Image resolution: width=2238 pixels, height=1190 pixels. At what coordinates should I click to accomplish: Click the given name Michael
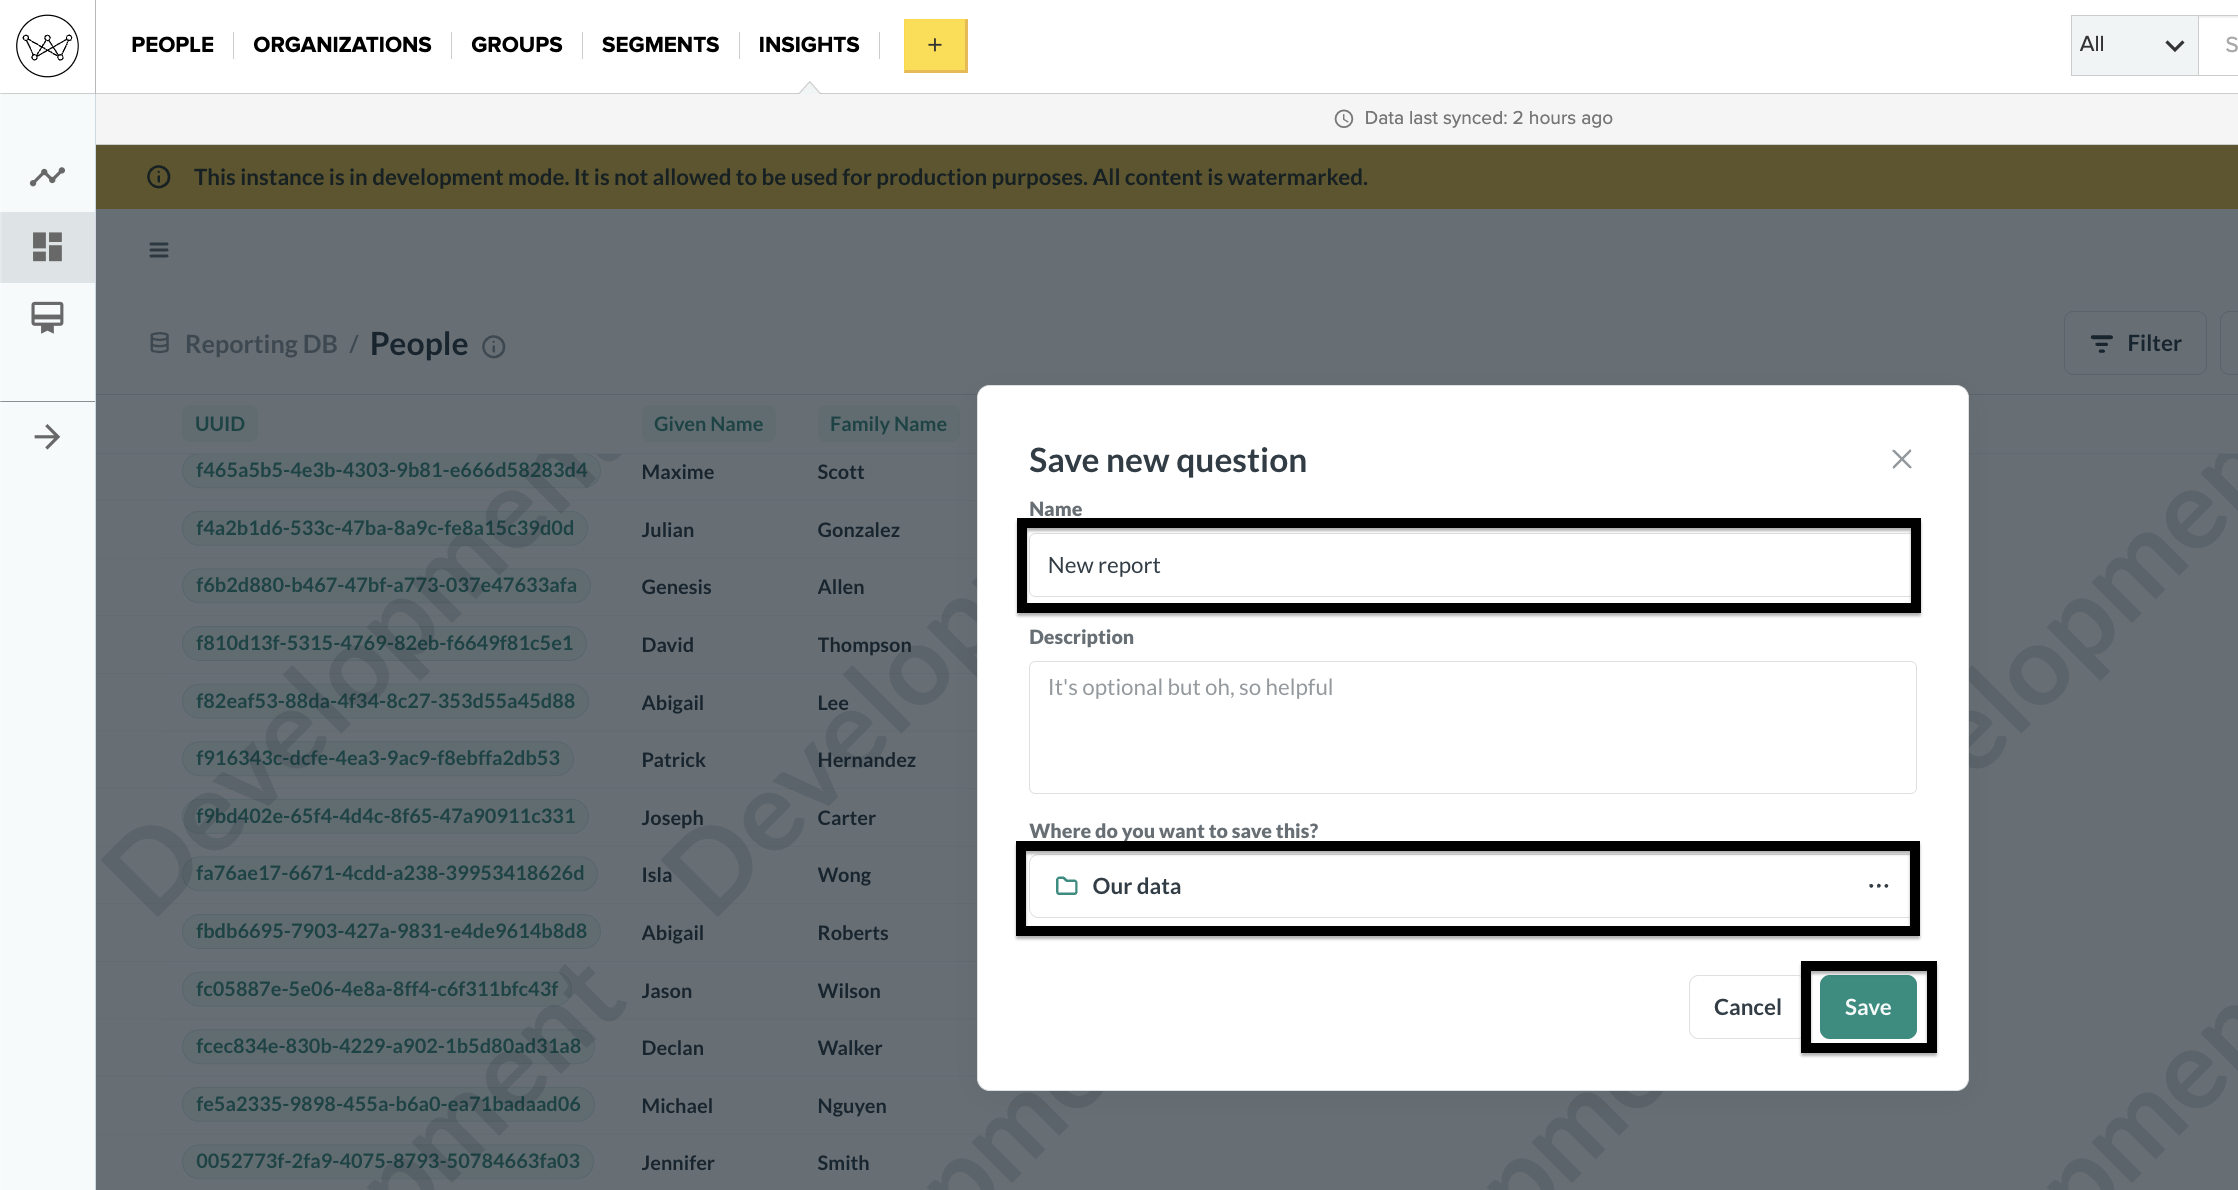tap(678, 1106)
